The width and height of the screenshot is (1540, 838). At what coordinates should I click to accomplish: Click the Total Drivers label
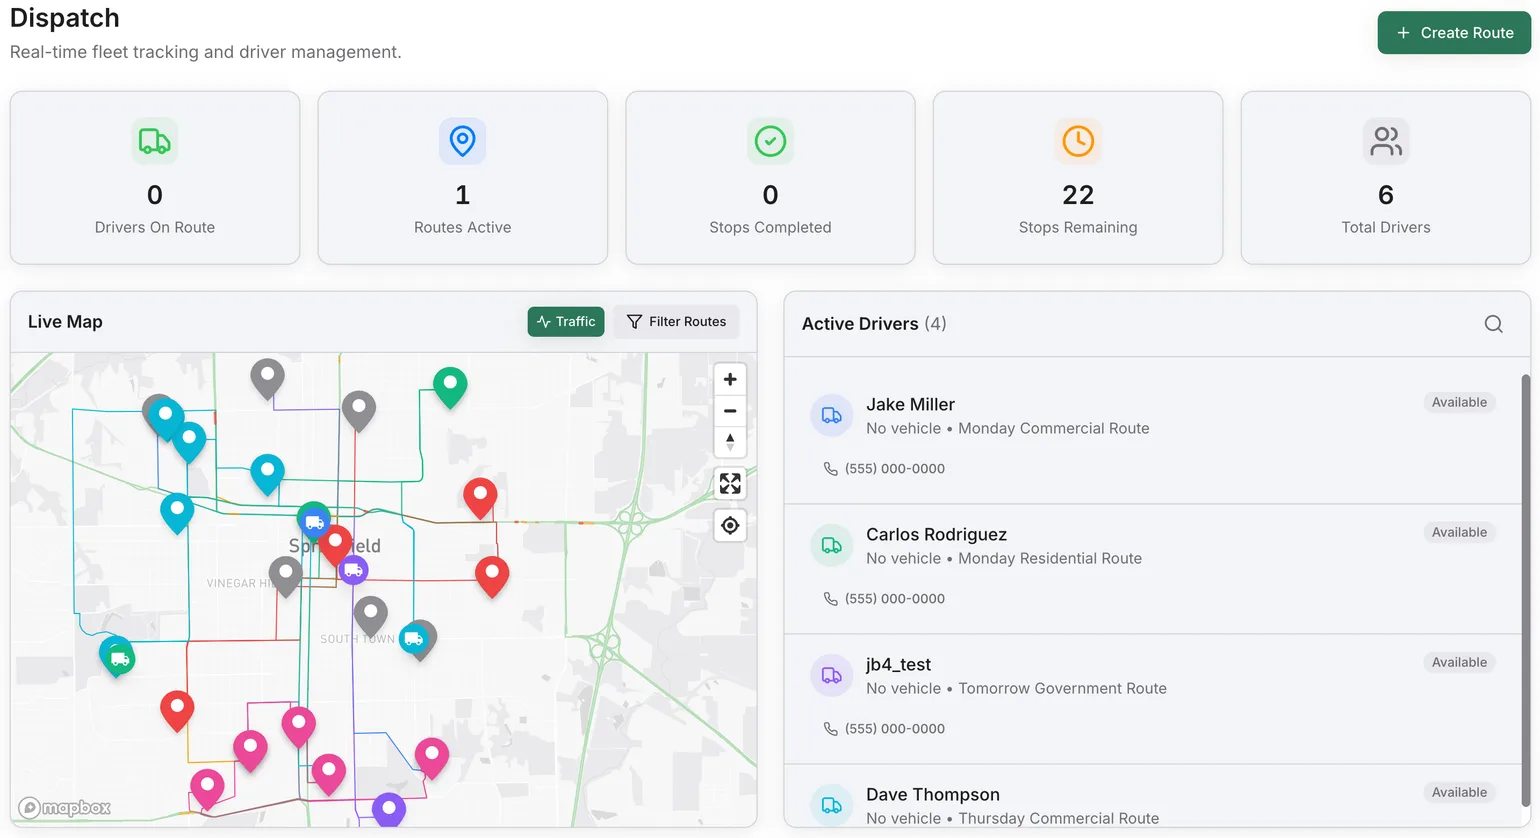coord(1386,228)
